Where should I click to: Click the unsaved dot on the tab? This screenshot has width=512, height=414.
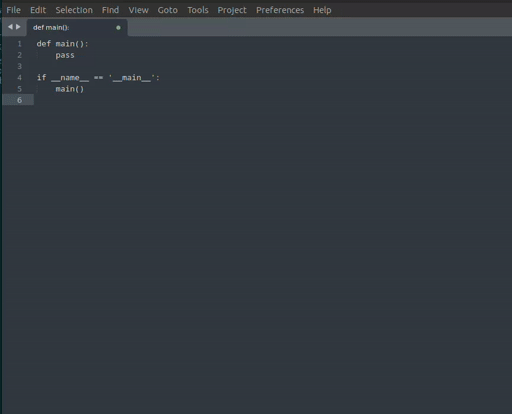118,28
